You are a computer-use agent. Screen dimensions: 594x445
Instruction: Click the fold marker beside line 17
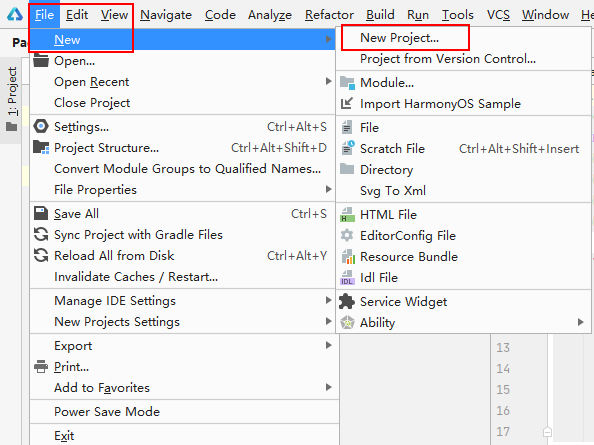coord(547,432)
